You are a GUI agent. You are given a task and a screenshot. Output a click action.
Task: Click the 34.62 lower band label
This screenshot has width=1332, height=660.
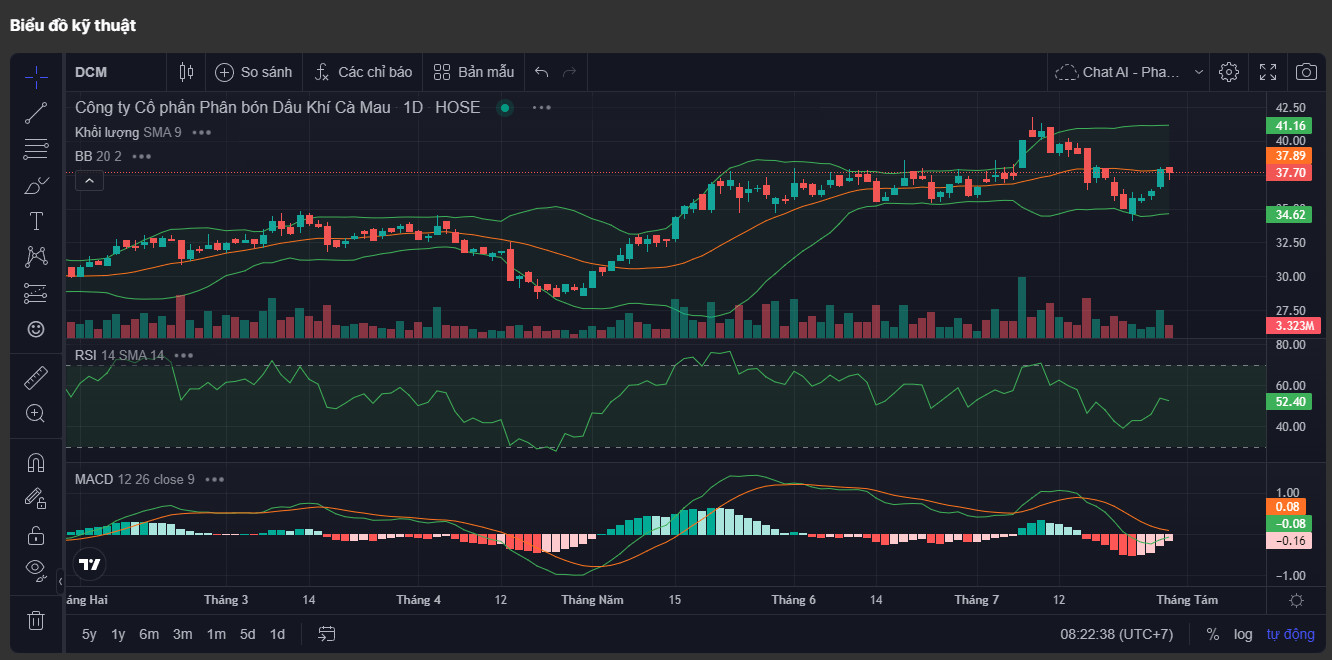tap(1291, 215)
